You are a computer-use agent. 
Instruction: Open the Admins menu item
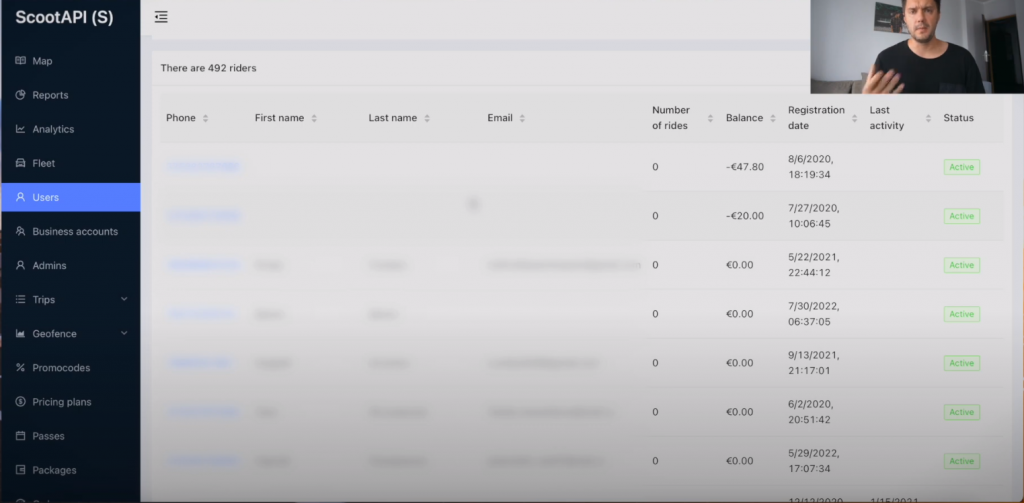(48, 265)
